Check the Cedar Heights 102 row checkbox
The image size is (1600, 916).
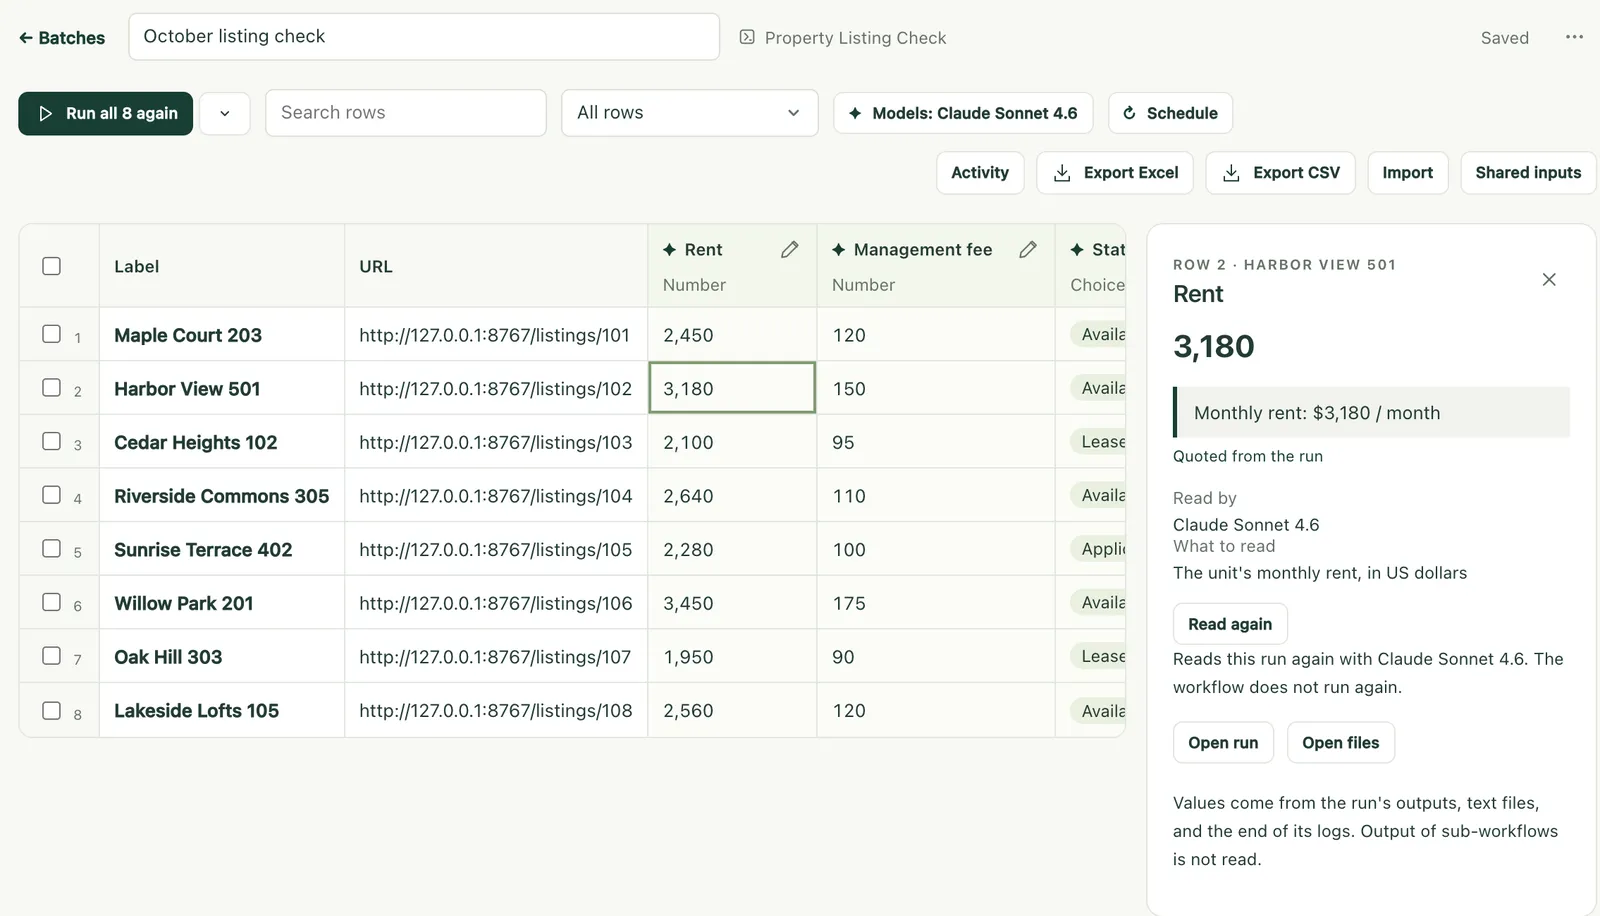pyautogui.click(x=52, y=441)
